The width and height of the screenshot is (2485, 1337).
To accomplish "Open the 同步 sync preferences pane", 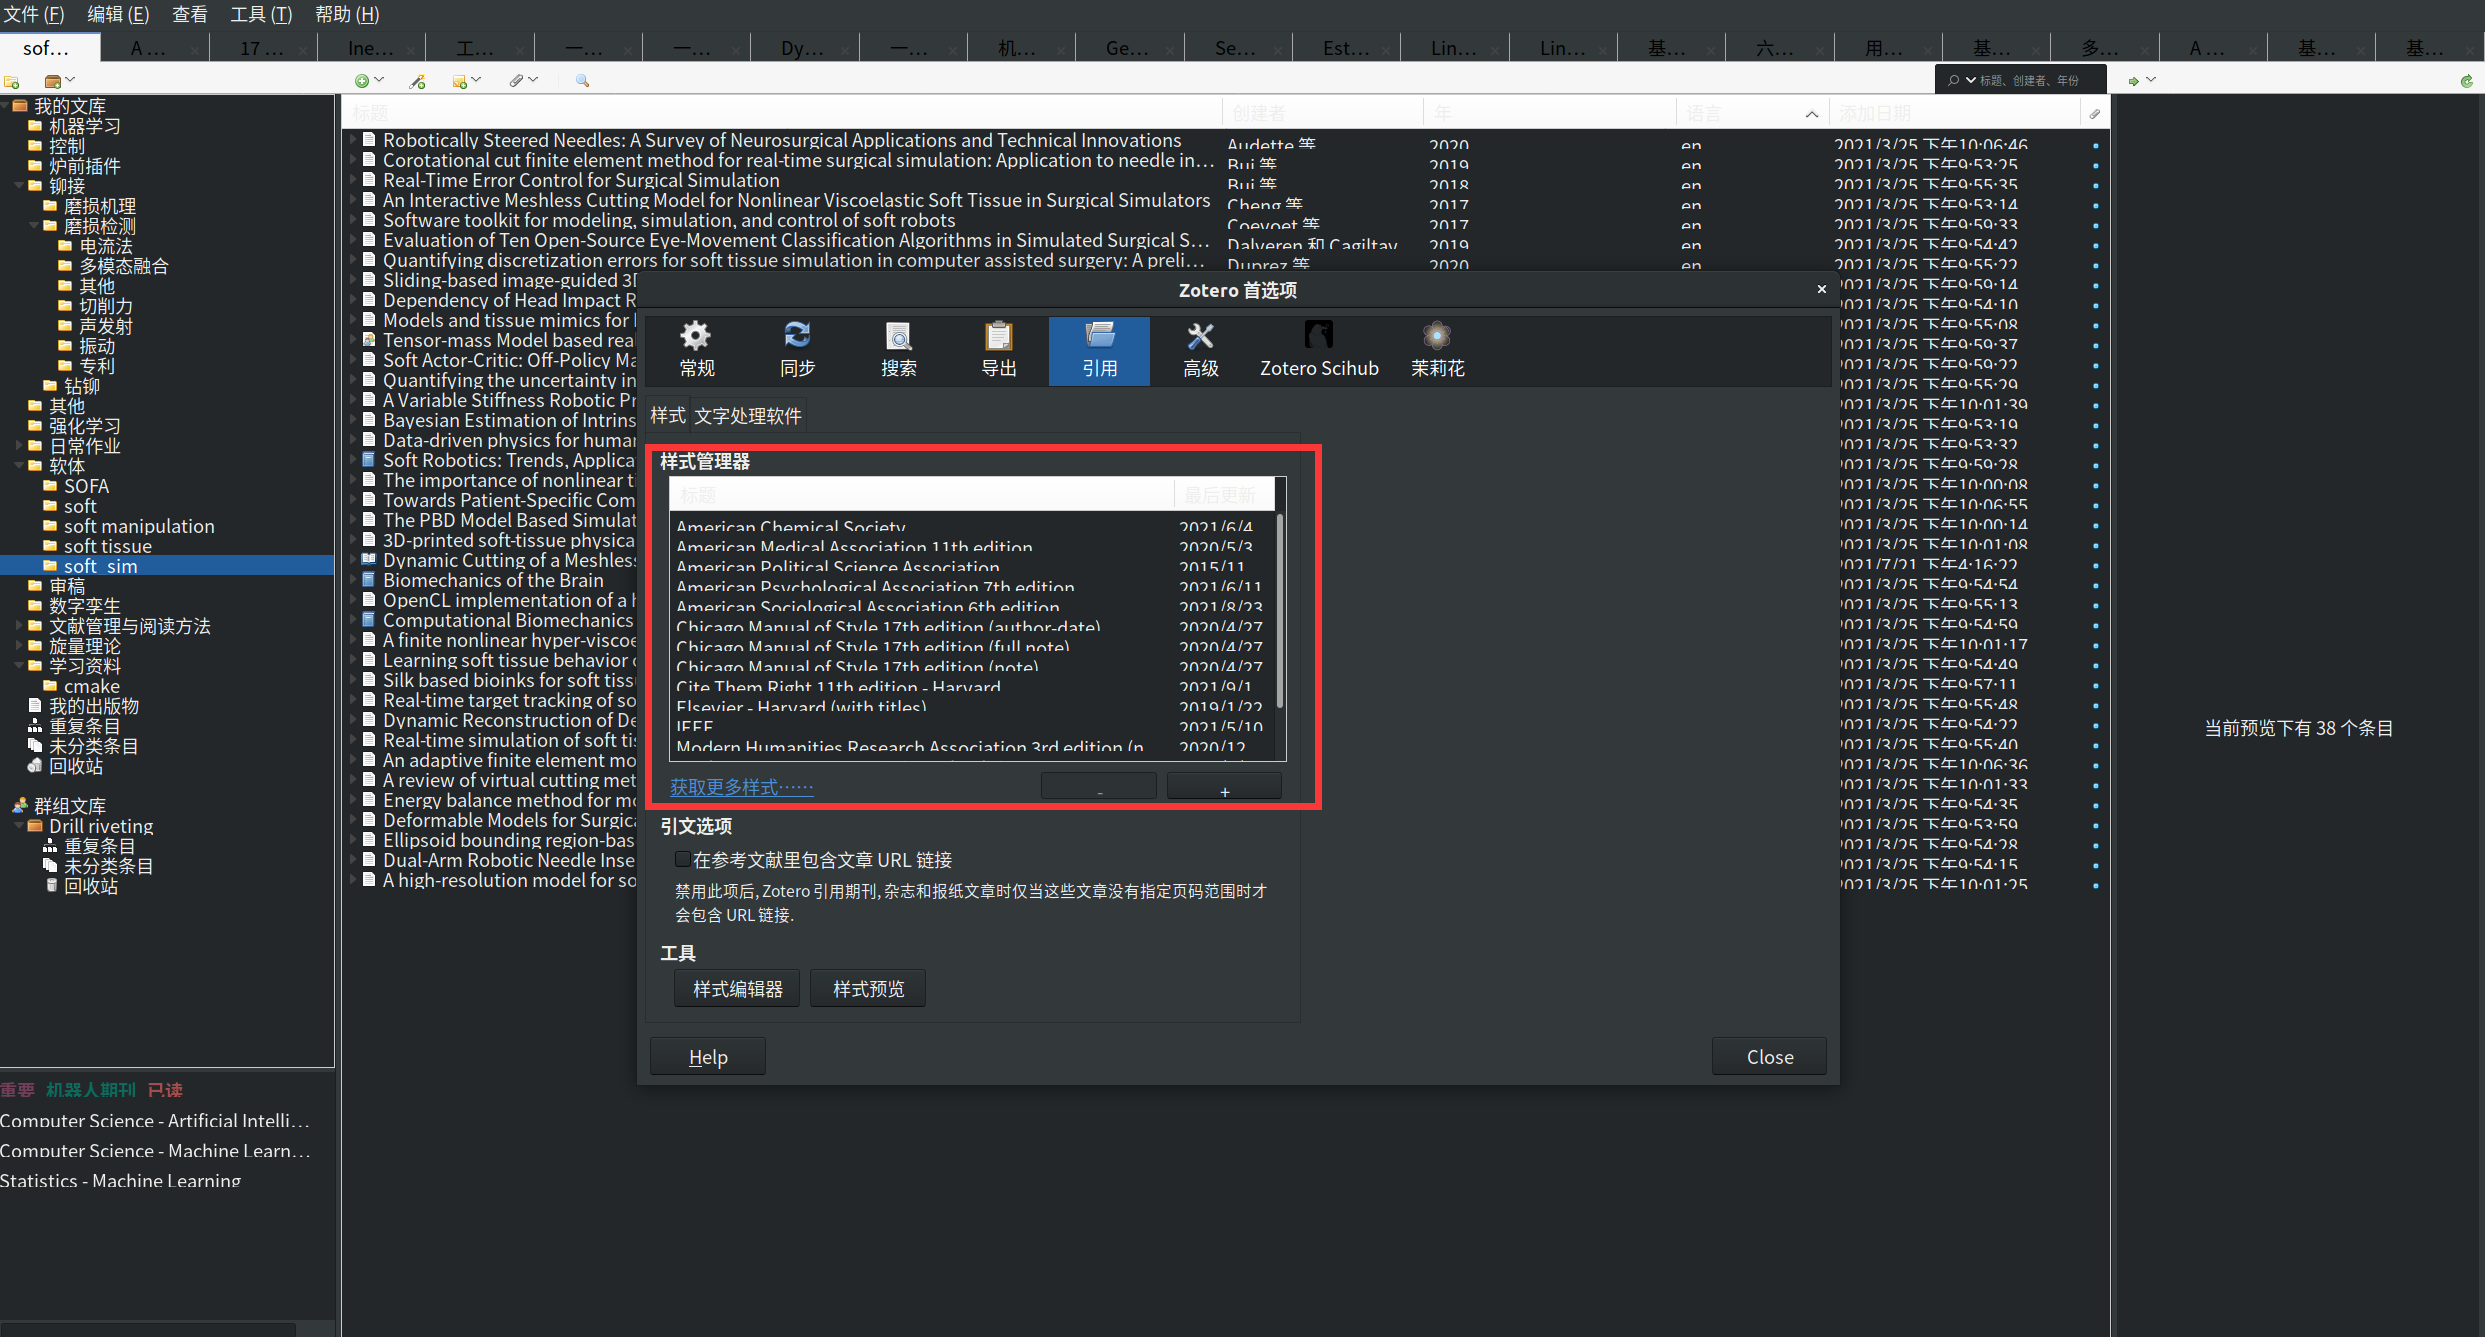I will tap(797, 350).
